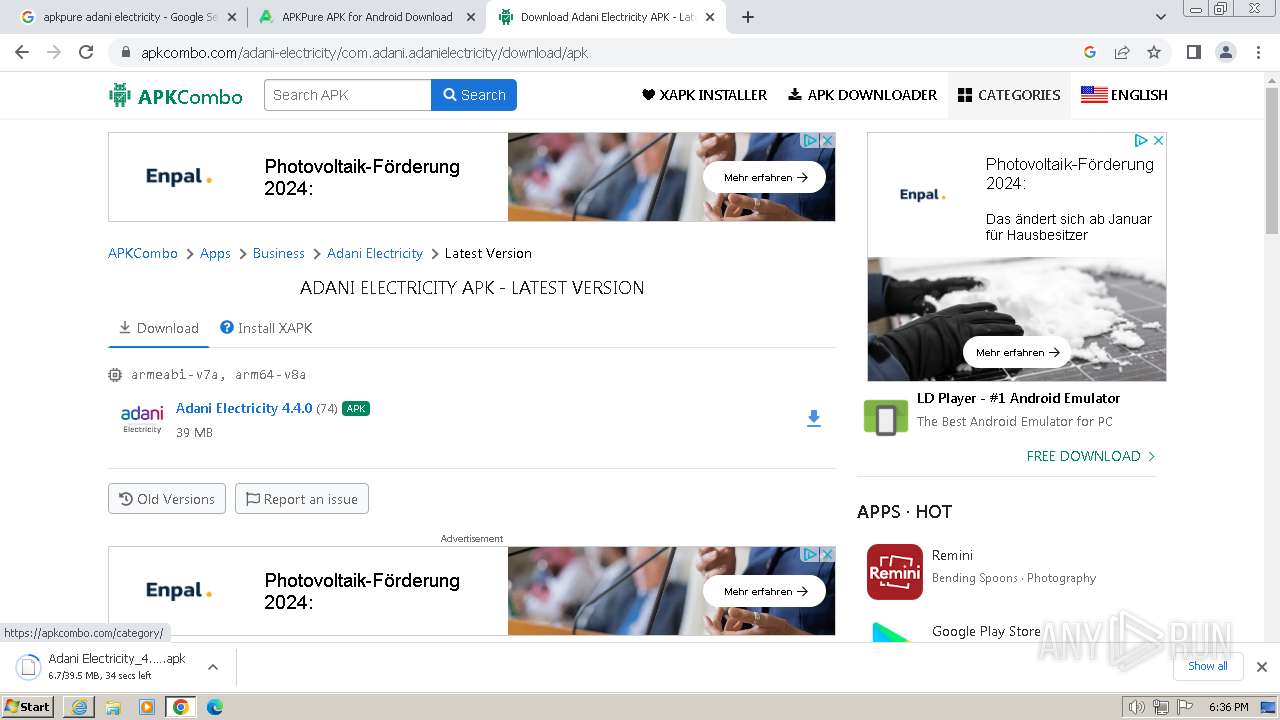Reload the page with the refresh icon

pyautogui.click(x=86, y=52)
